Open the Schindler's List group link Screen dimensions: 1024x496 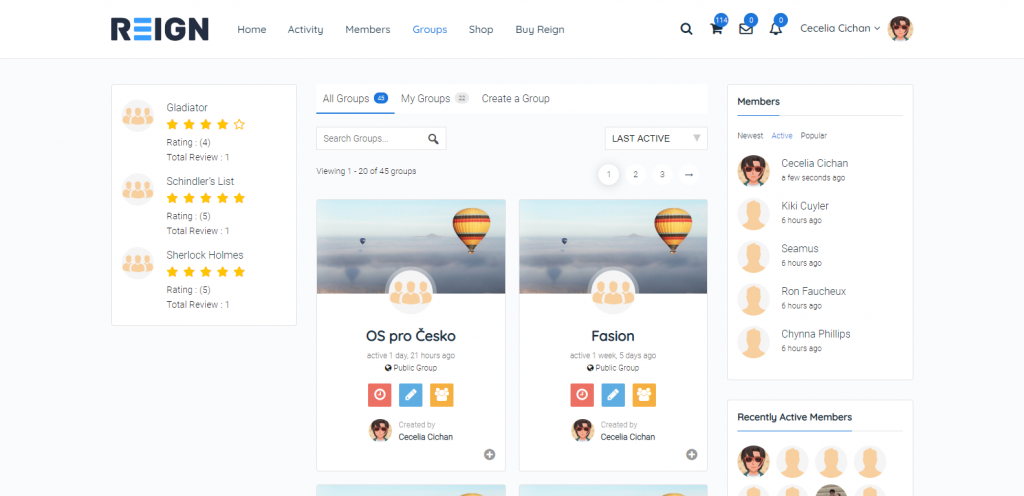(x=200, y=181)
